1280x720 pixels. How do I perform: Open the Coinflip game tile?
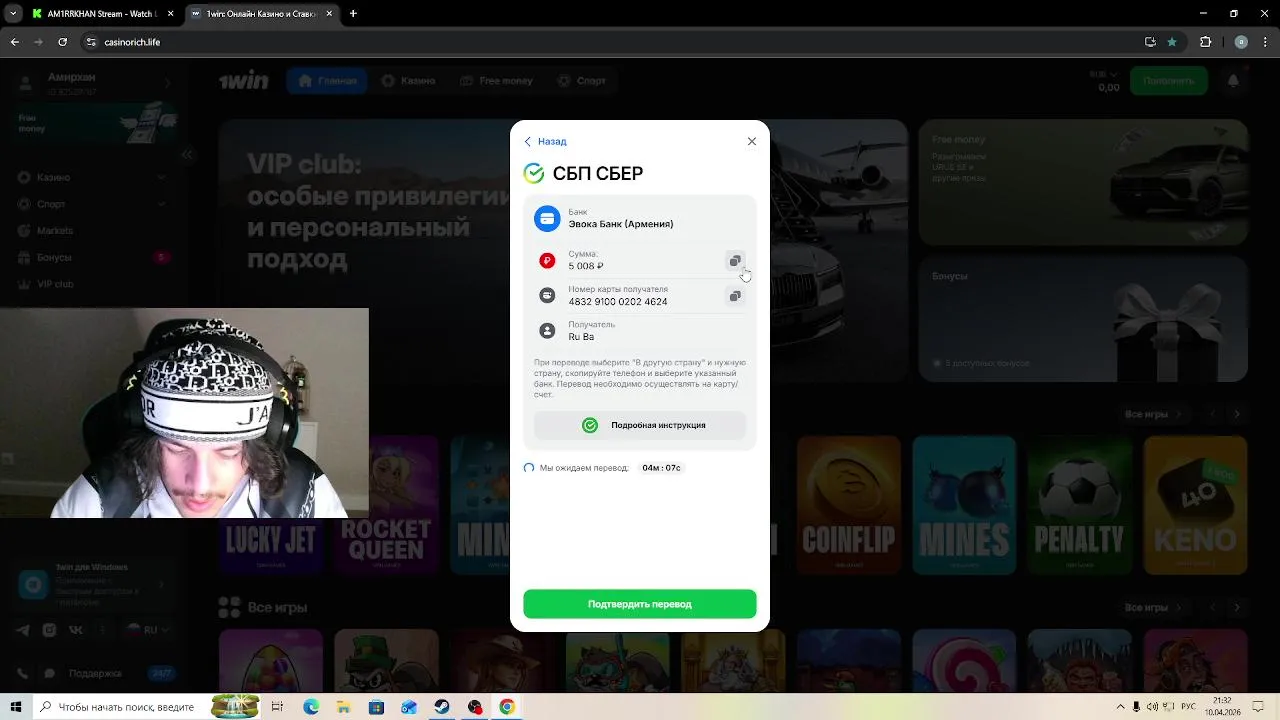[x=848, y=505]
